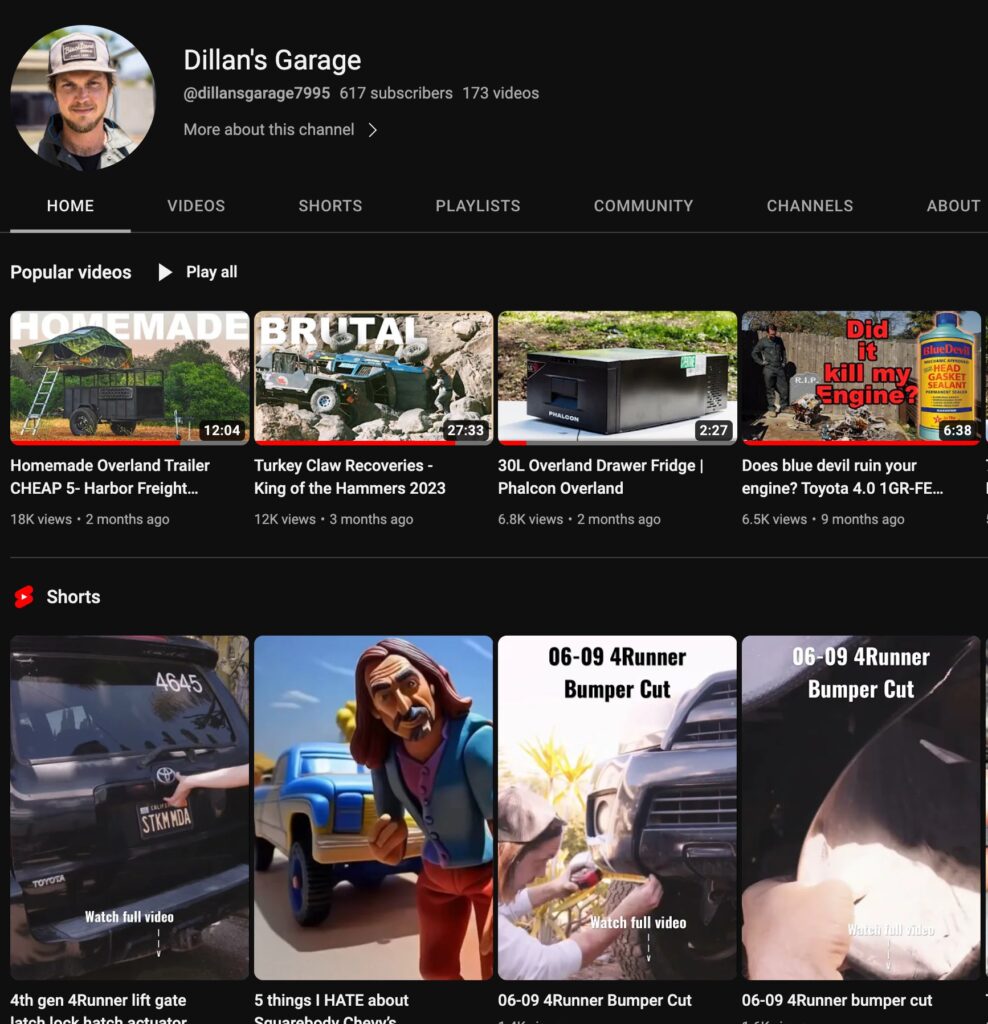Click the red progress bar under Homemade trailer video
The width and height of the screenshot is (988, 1024).
coord(95,443)
